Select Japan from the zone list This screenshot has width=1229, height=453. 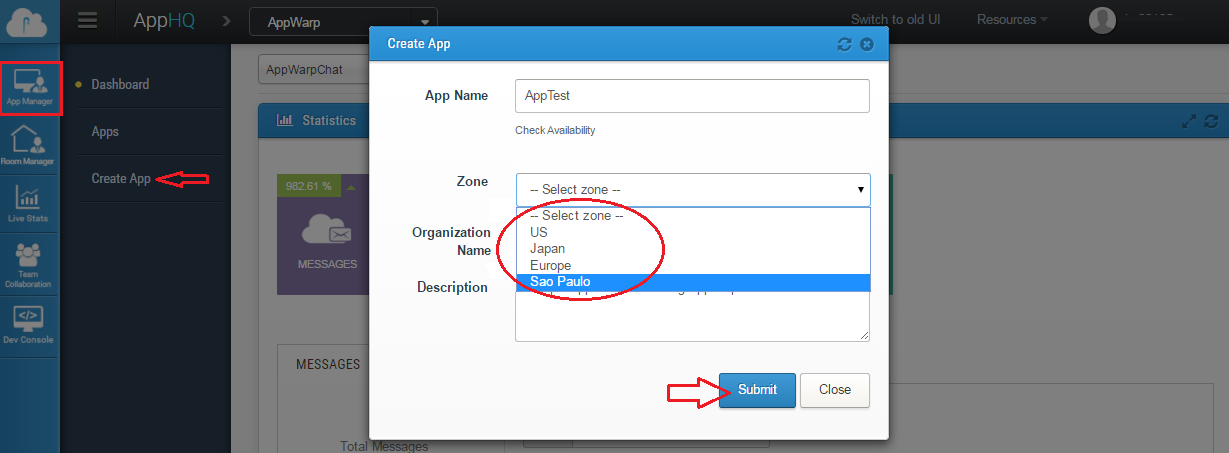pos(548,249)
